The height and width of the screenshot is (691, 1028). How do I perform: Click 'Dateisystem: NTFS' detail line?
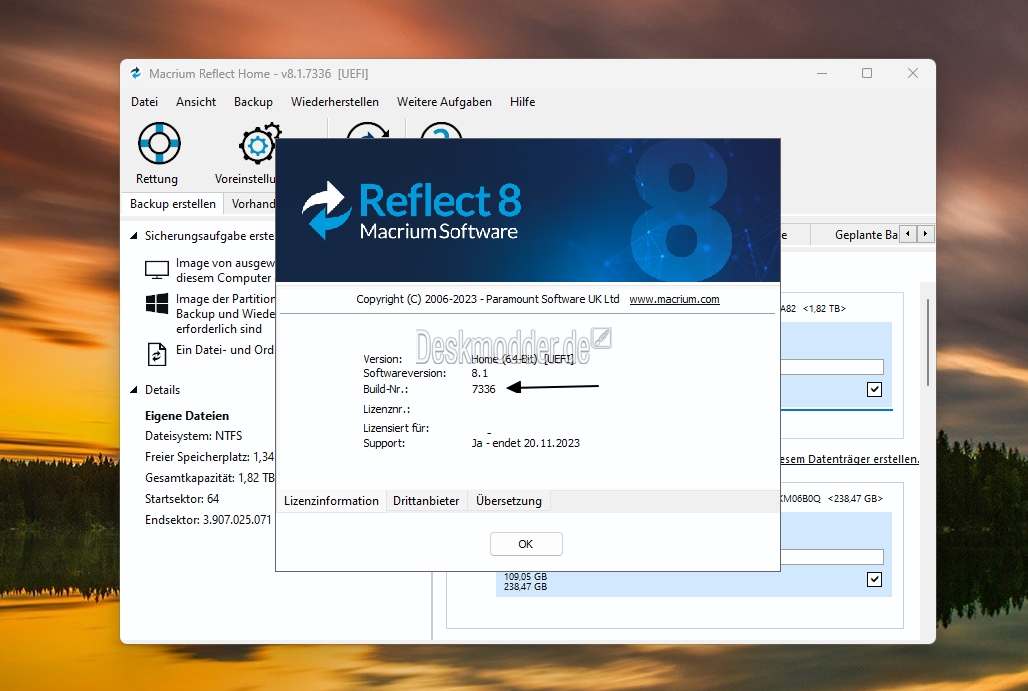coord(193,436)
